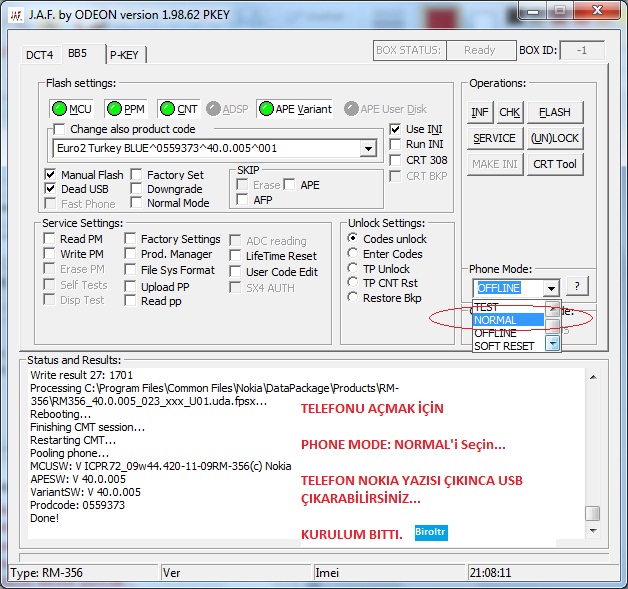This screenshot has width=628, height=589.
Task: Click the log scrollbar down arrow
Action: (593, 531)
